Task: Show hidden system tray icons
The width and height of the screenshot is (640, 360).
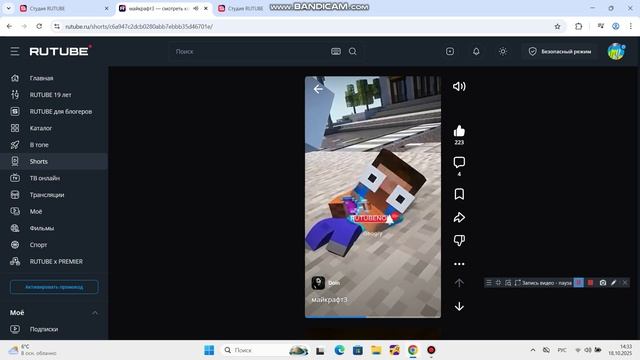Action: (533, 350)
